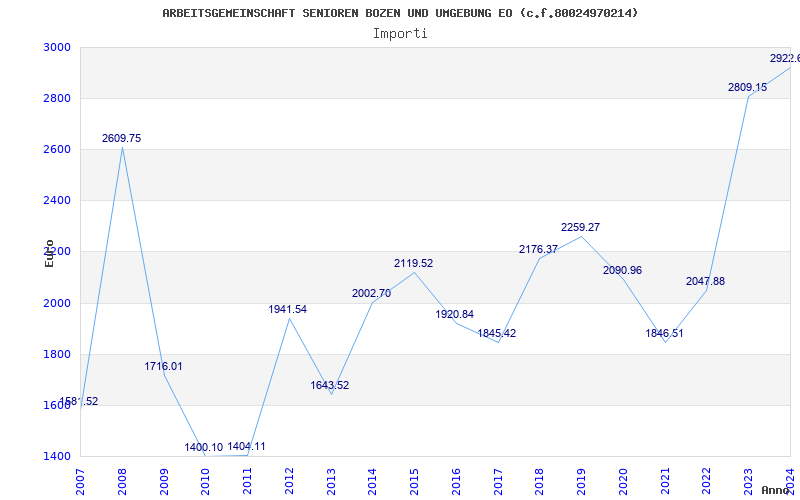
Task: Click the 1845.42 value label
Action: point(497,333)
